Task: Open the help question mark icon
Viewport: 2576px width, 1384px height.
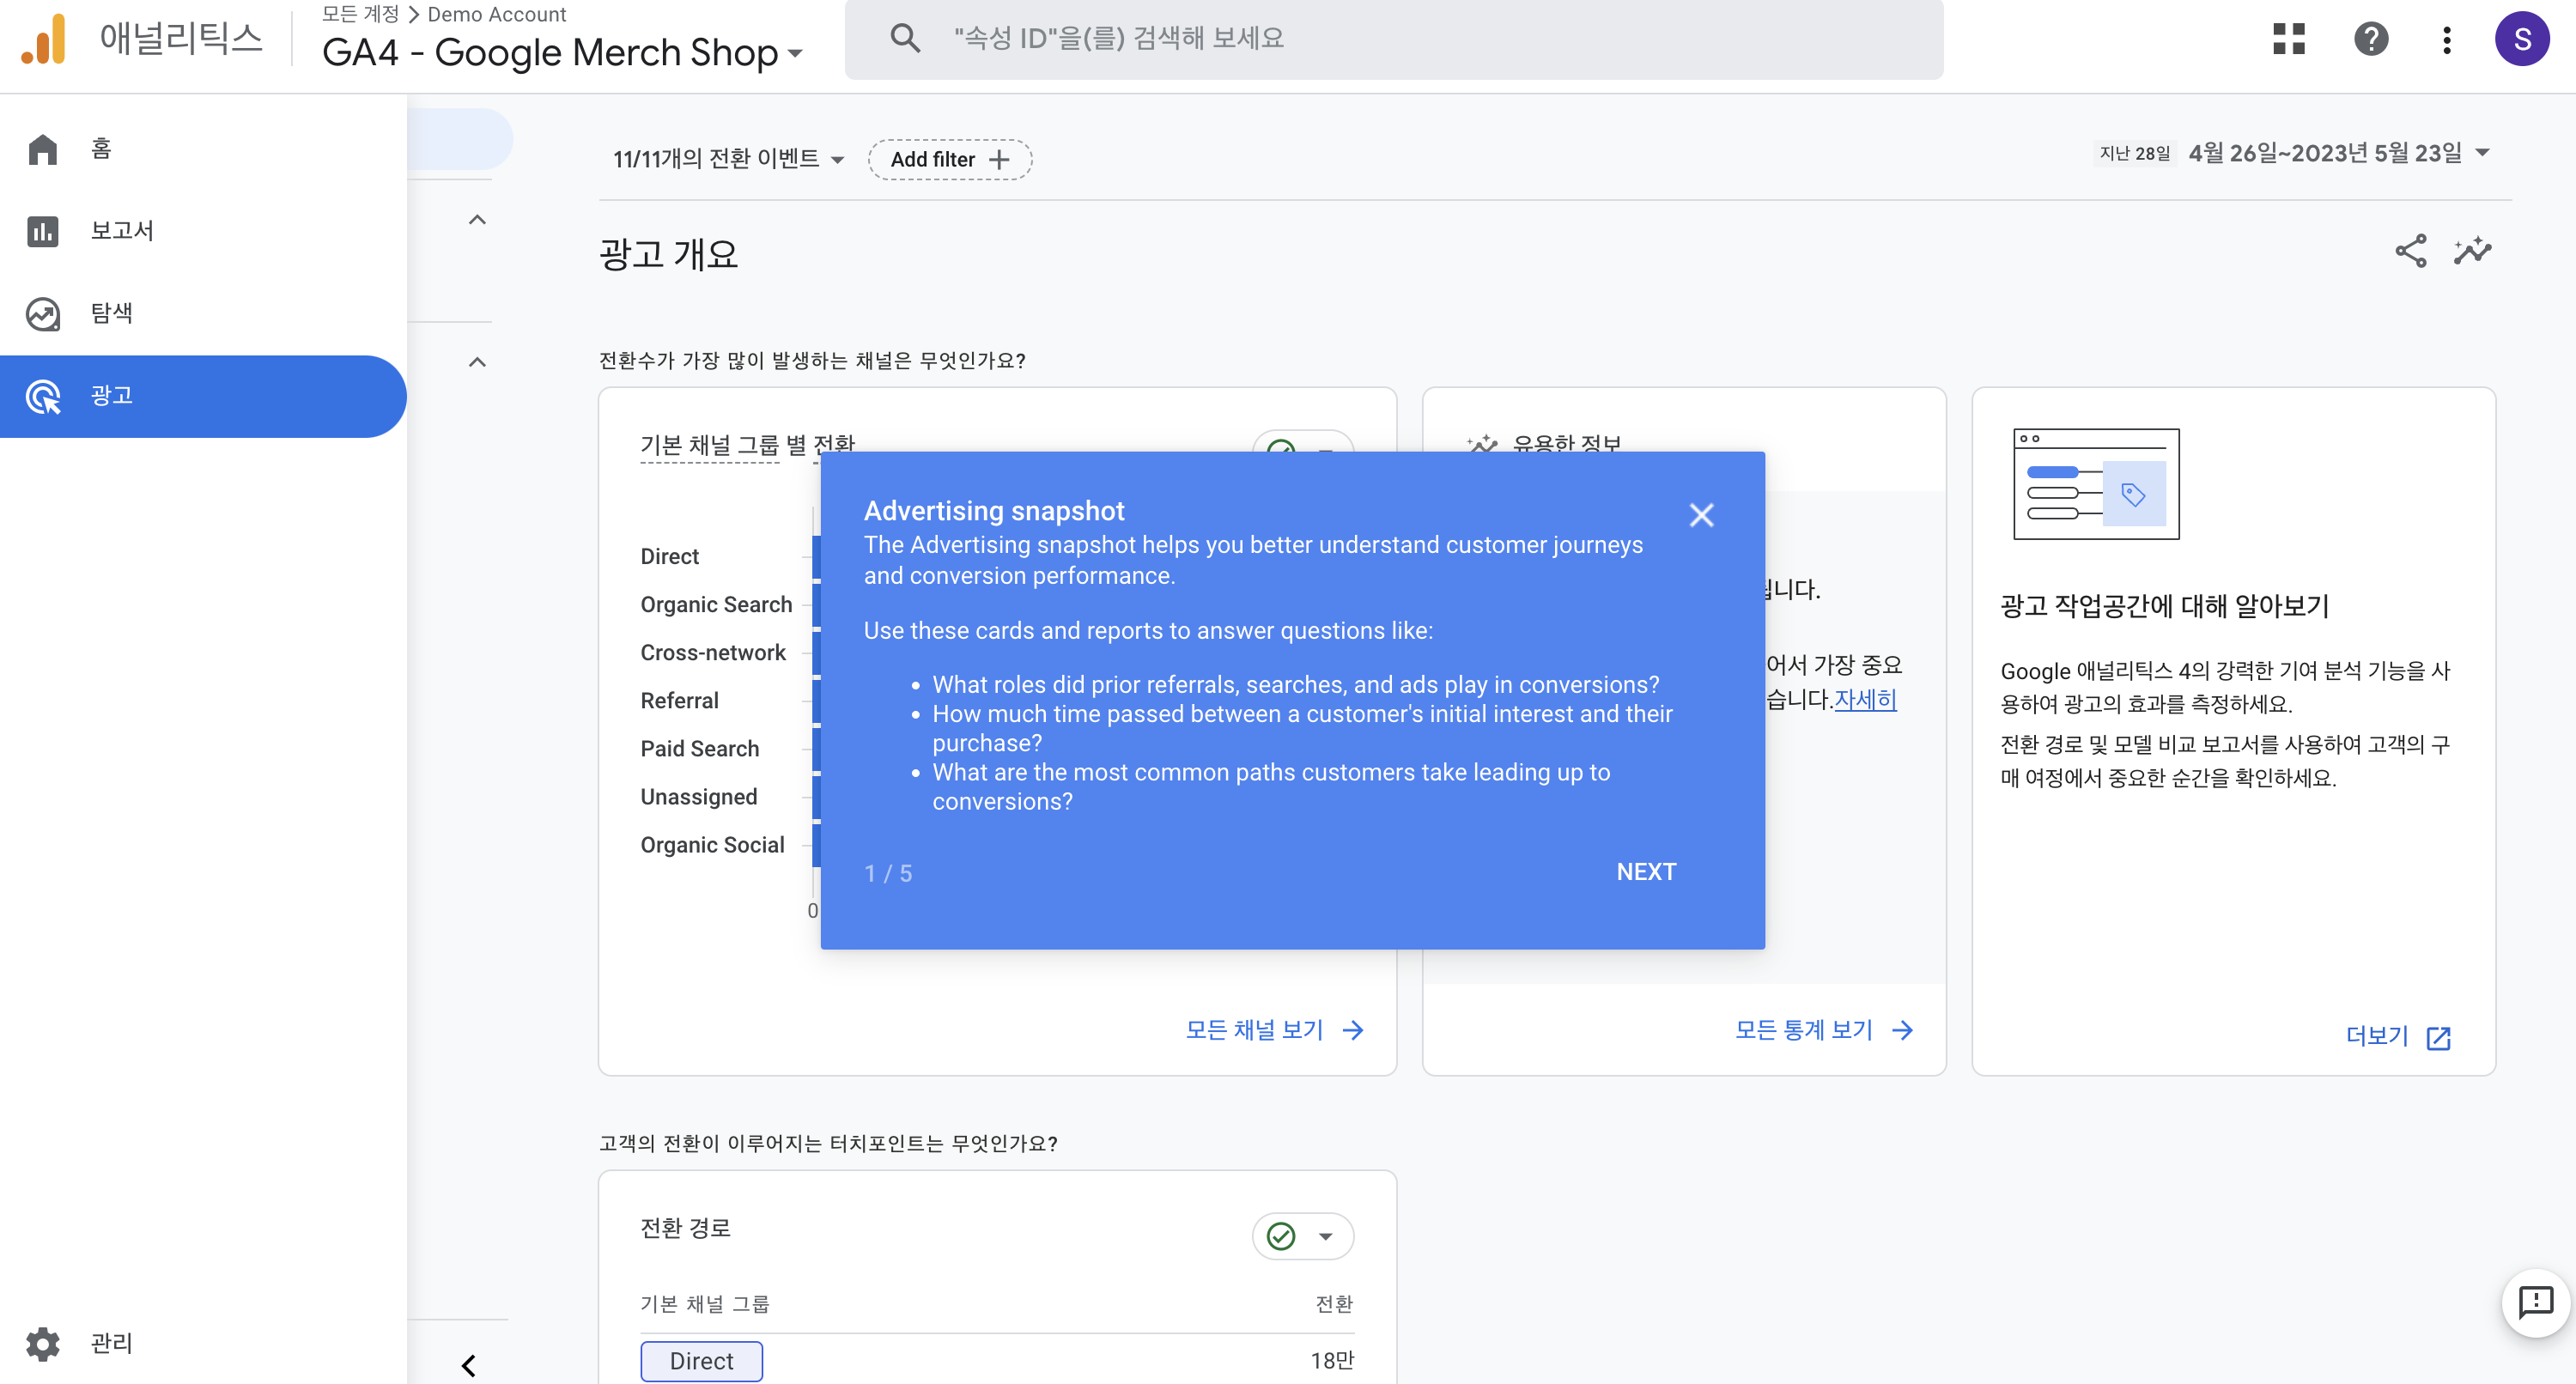Action: point(2370,39)
